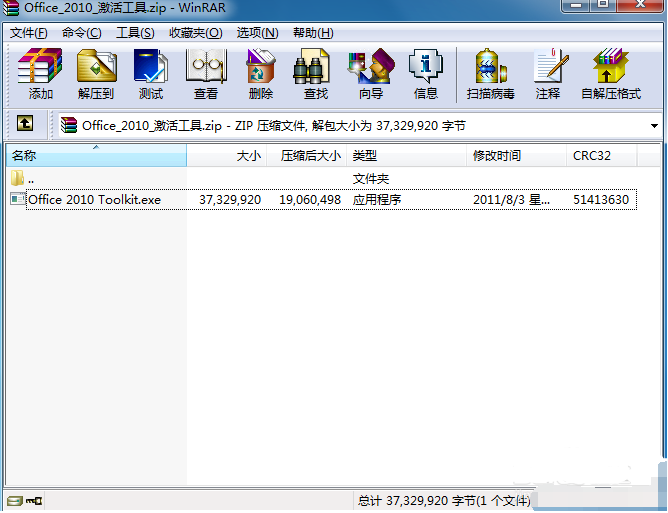
Task: Click the 添加 (Add) toolbar icon
Action: [x=40, y=74]
